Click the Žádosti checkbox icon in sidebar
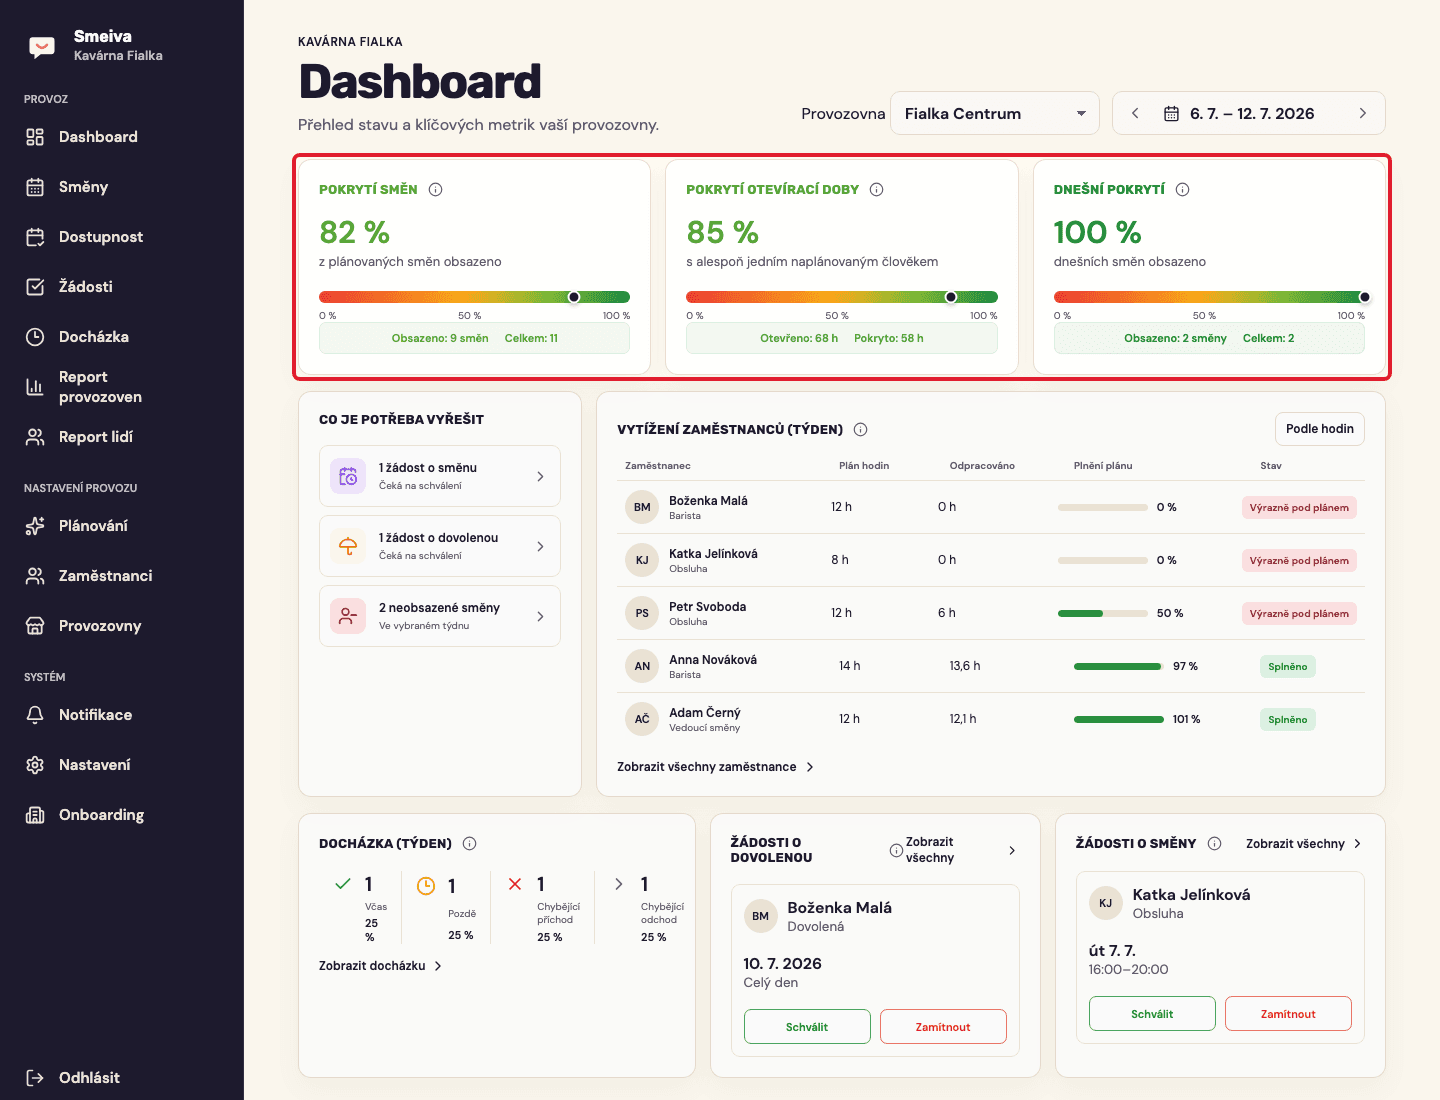Viewport: 1440px width, 1100px height. [x=35, y=287]
